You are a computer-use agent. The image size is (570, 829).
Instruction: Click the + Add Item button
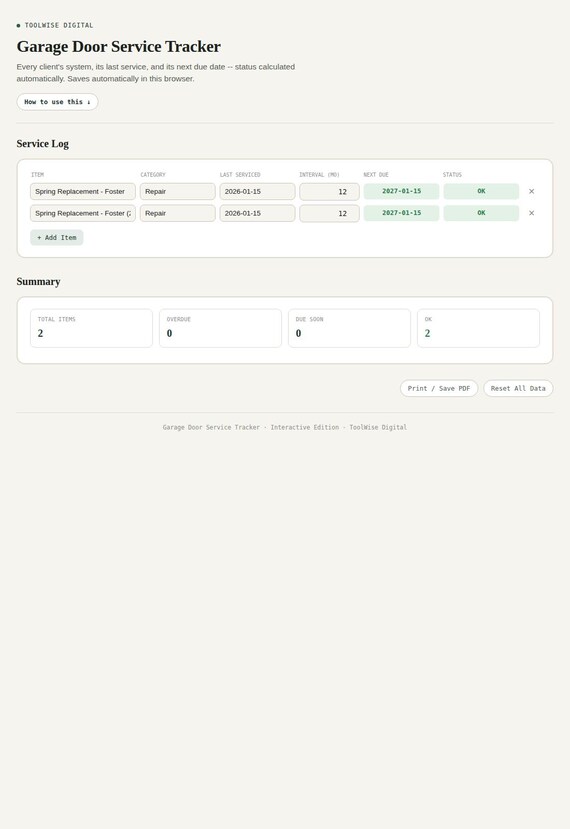point(57,238)
